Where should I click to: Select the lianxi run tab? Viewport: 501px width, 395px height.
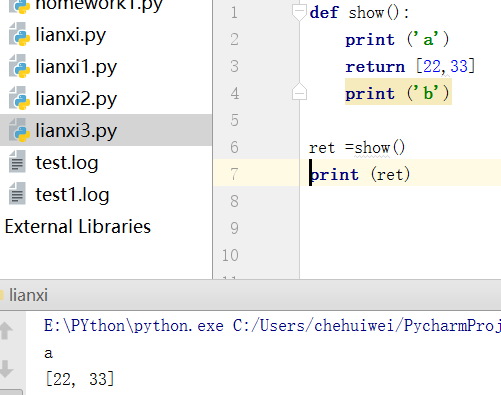tap(28, 295)
